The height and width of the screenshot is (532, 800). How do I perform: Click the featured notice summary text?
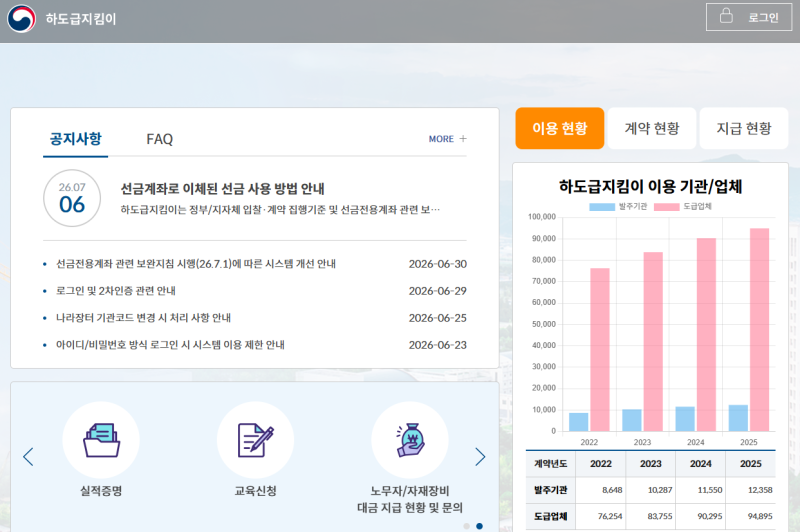click(x=280, y=210)
